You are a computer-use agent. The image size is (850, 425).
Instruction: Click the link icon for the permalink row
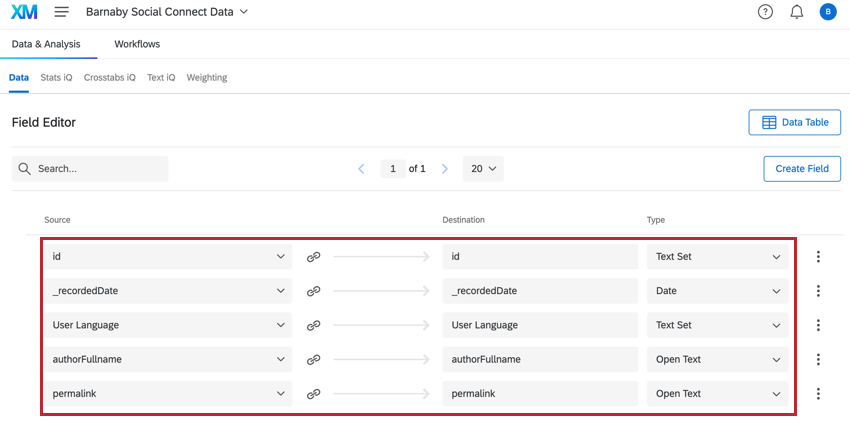click(x=313, y=394)
